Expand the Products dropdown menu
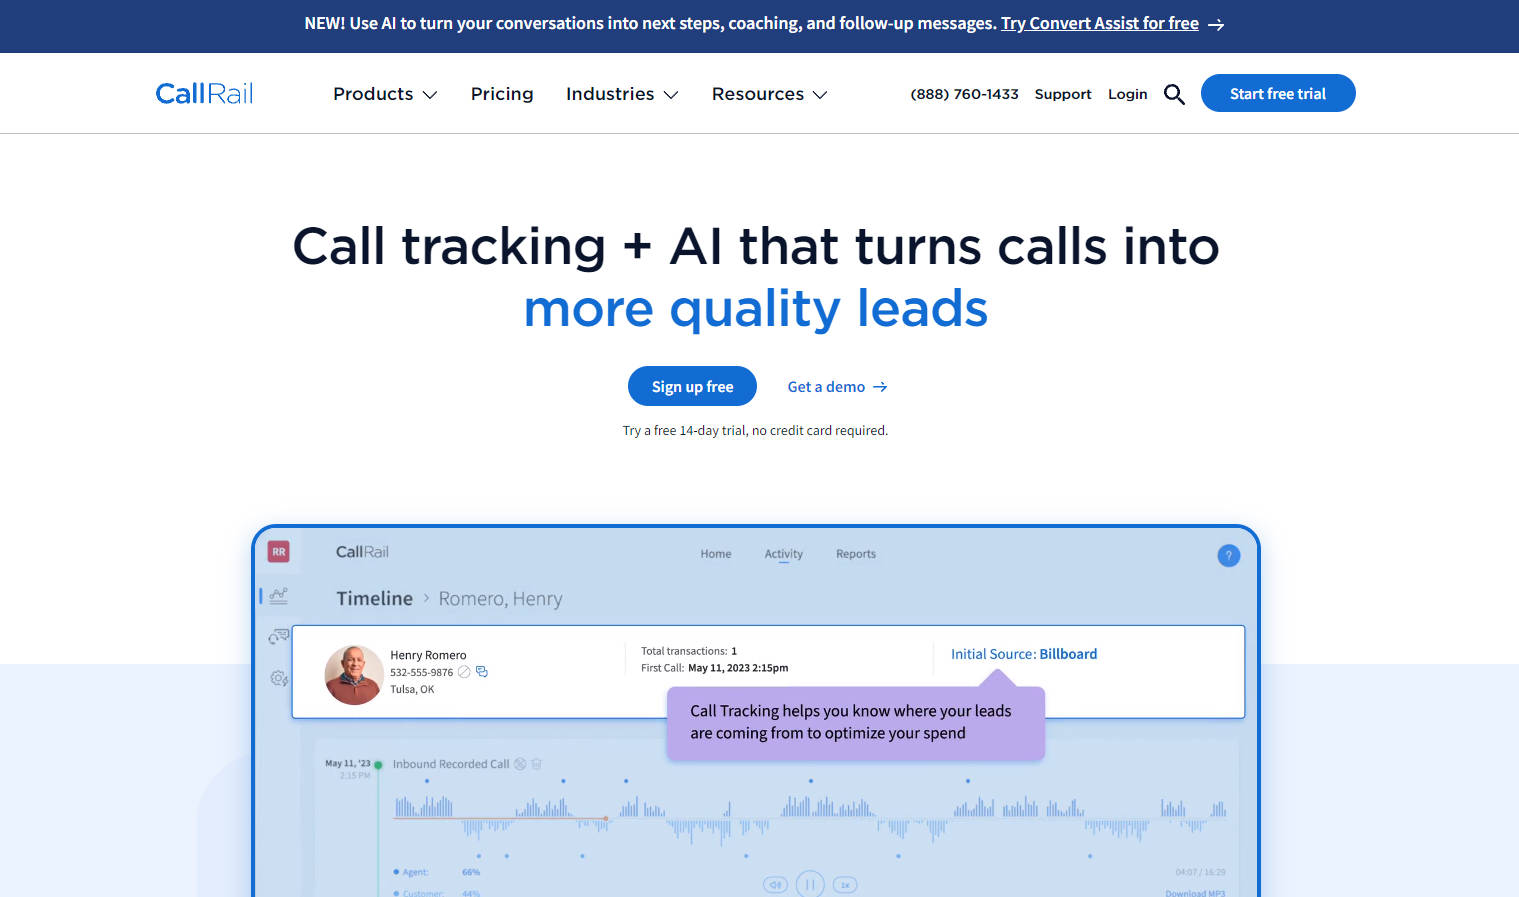This screenshot has height=897, width=1519. tap(385, 94)
